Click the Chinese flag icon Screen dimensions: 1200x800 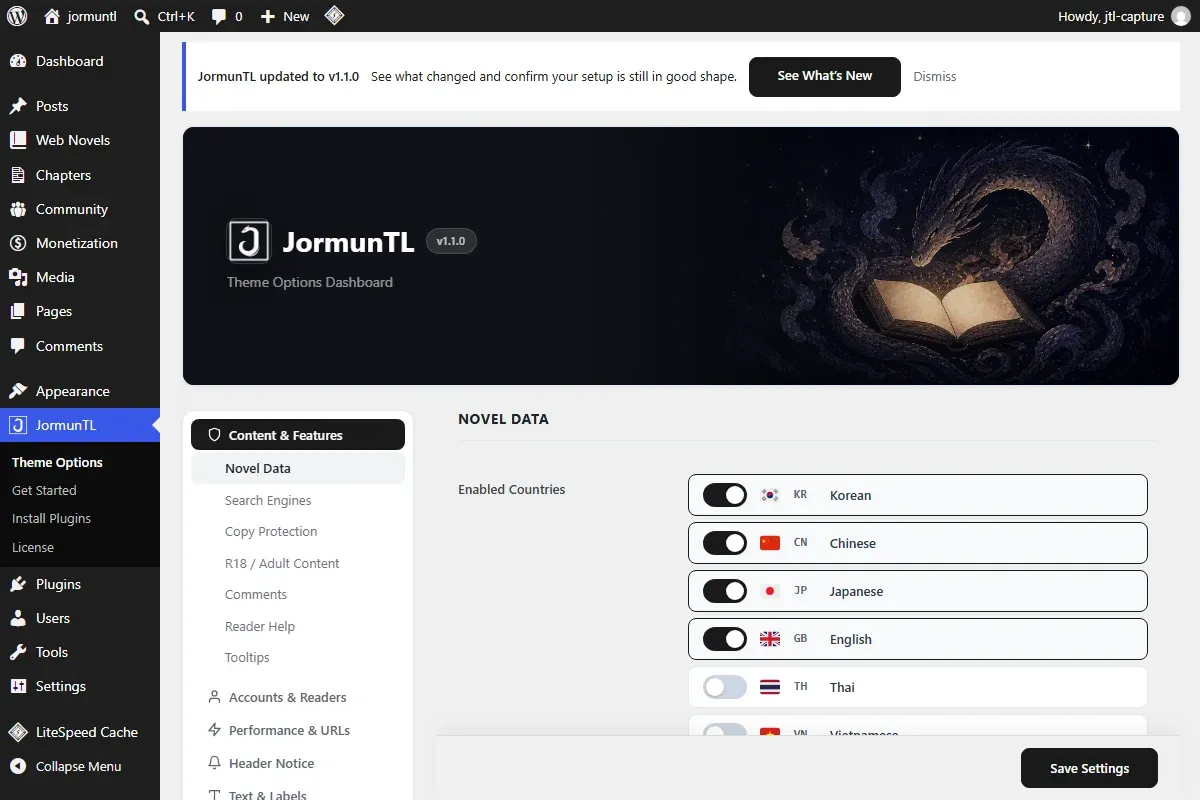[770, 543]
